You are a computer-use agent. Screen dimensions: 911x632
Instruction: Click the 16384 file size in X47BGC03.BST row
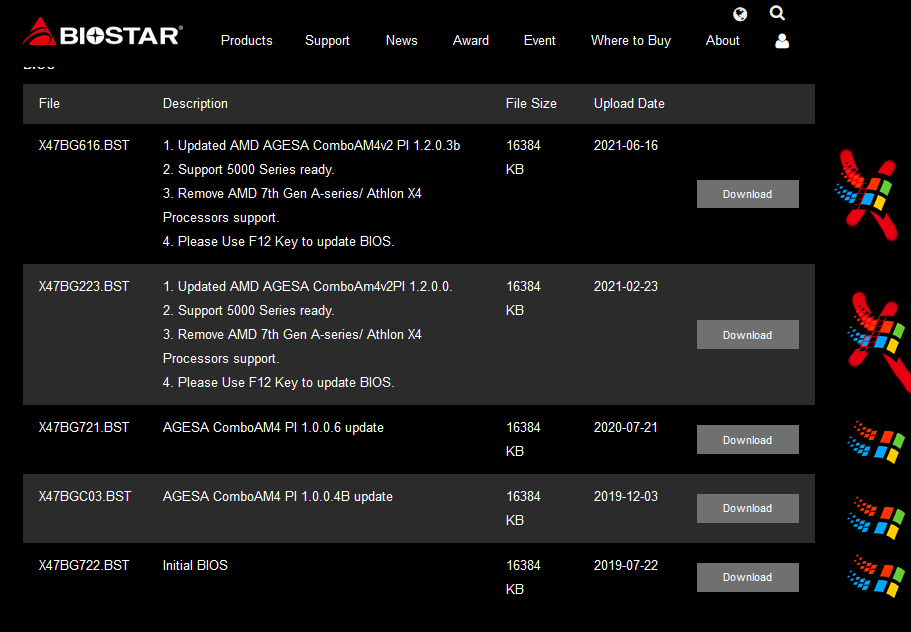click(x=523, y=497)
